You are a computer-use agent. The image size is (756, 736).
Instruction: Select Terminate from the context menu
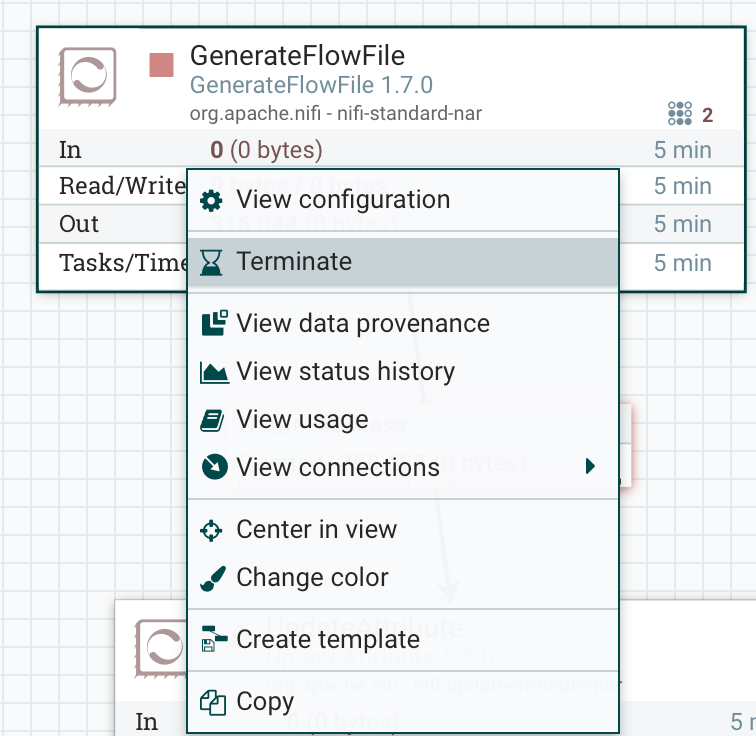pyautogui.click(x=294, y=262)
